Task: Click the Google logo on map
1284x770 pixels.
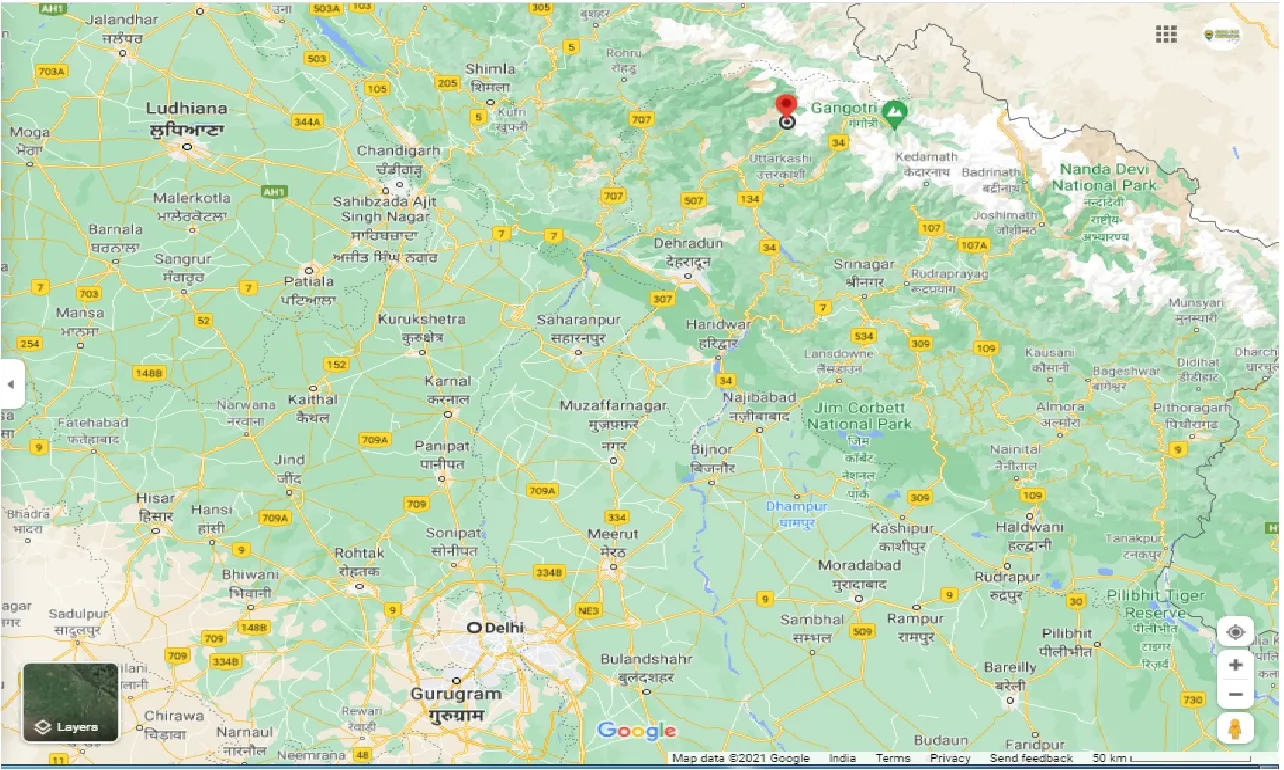Action: point(637,731)
